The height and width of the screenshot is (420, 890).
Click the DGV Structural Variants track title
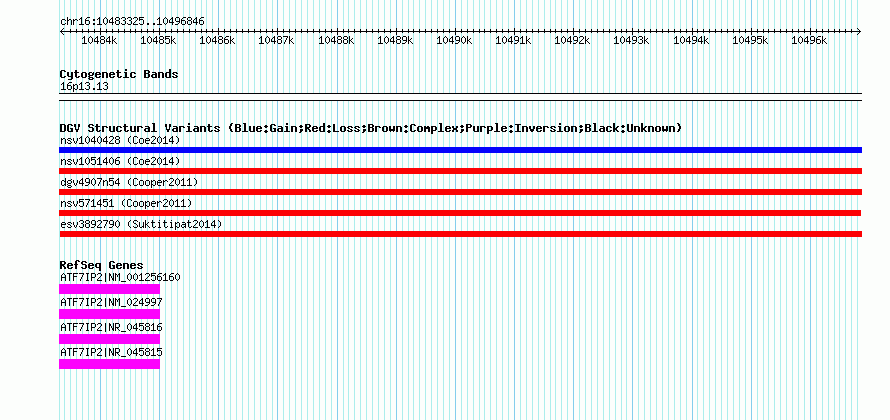point(371,128)
